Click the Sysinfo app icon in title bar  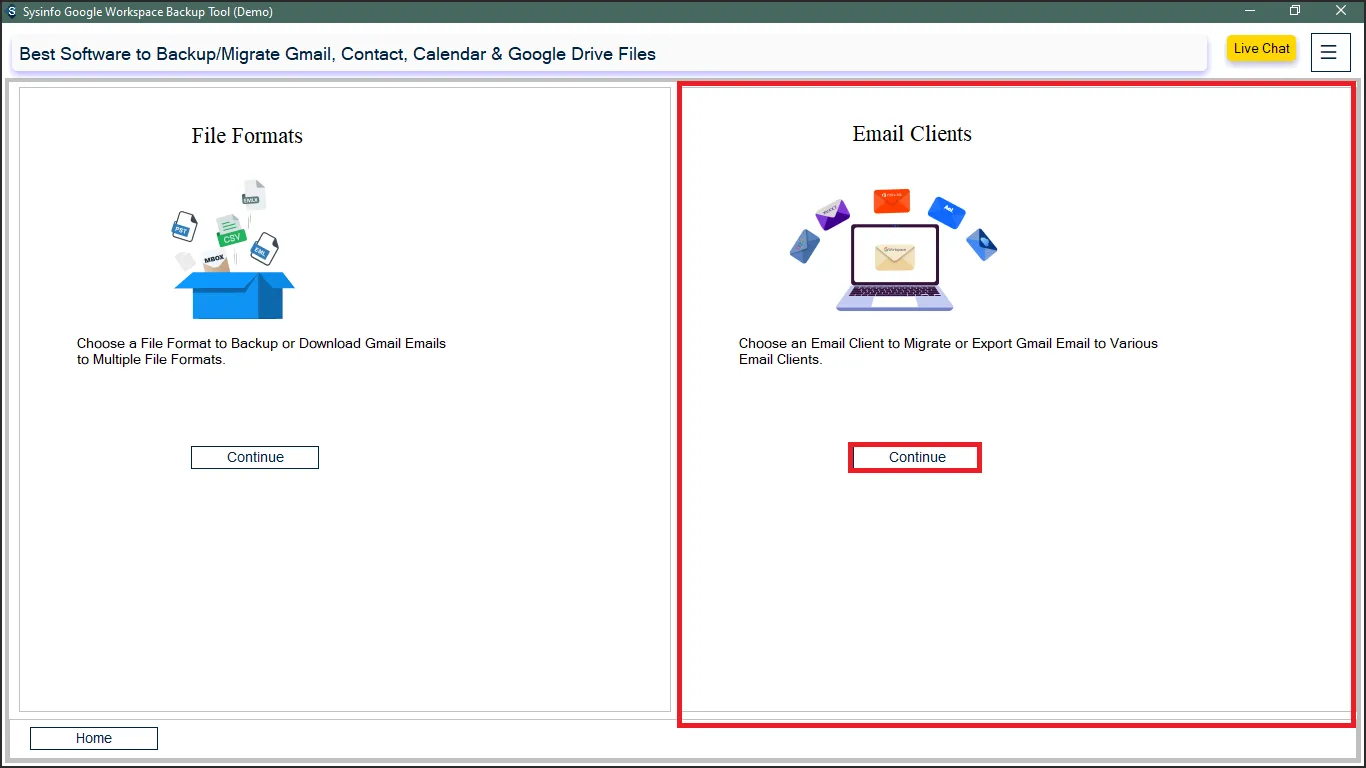coord(11,12)
